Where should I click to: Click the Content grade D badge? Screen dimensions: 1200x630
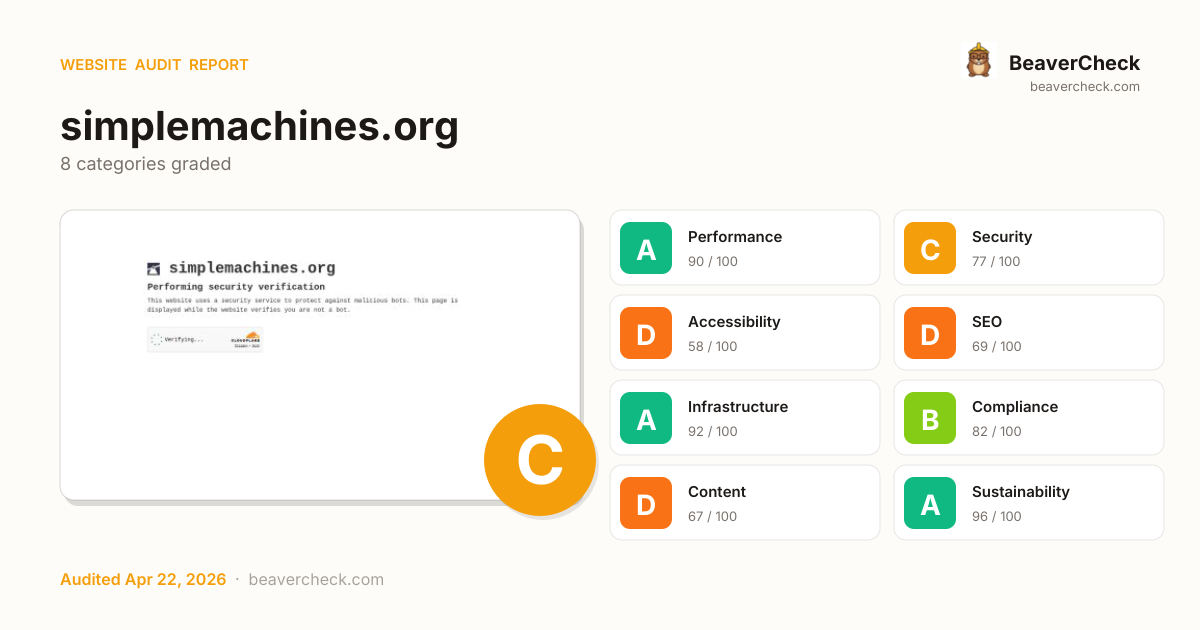(x=646, y=503)
